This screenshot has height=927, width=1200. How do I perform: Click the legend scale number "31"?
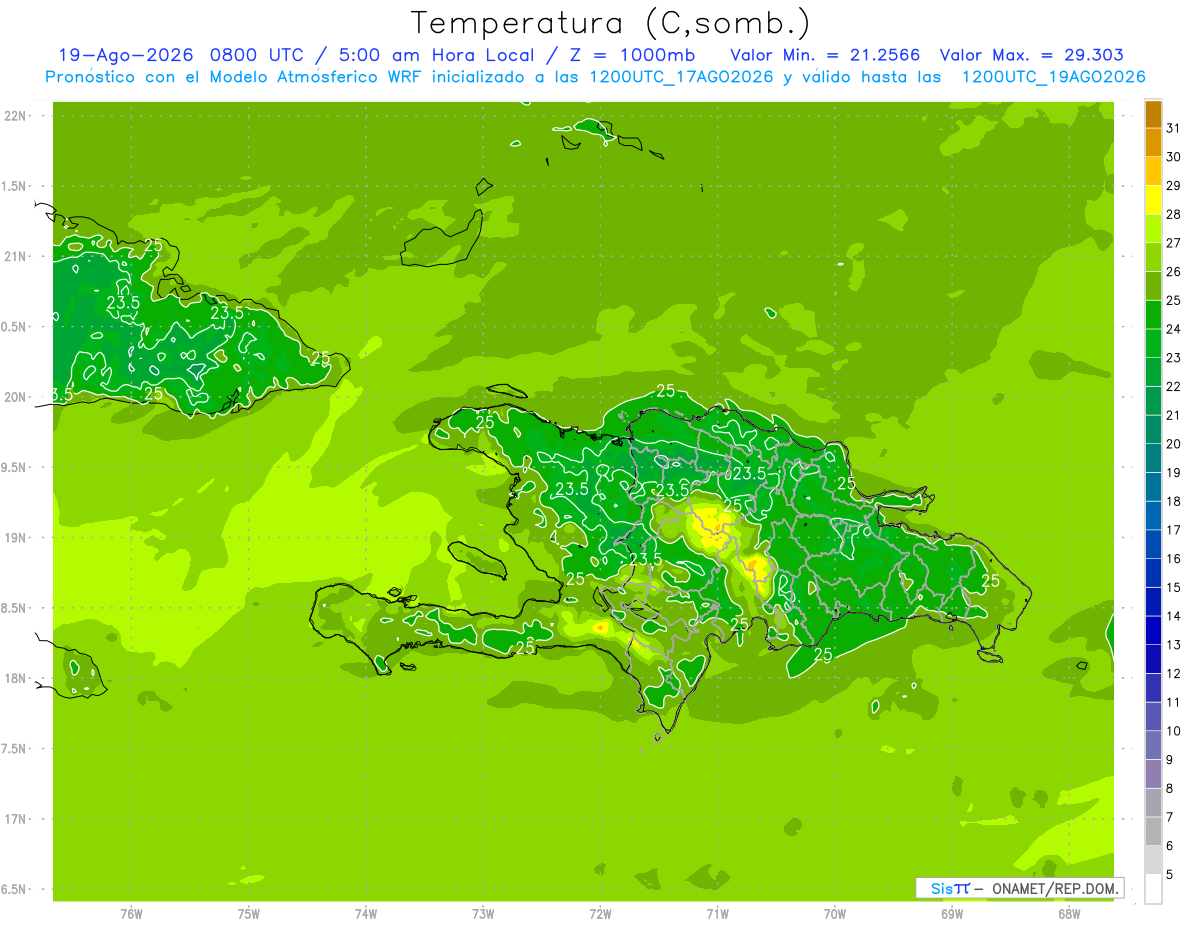[1174, 128]
